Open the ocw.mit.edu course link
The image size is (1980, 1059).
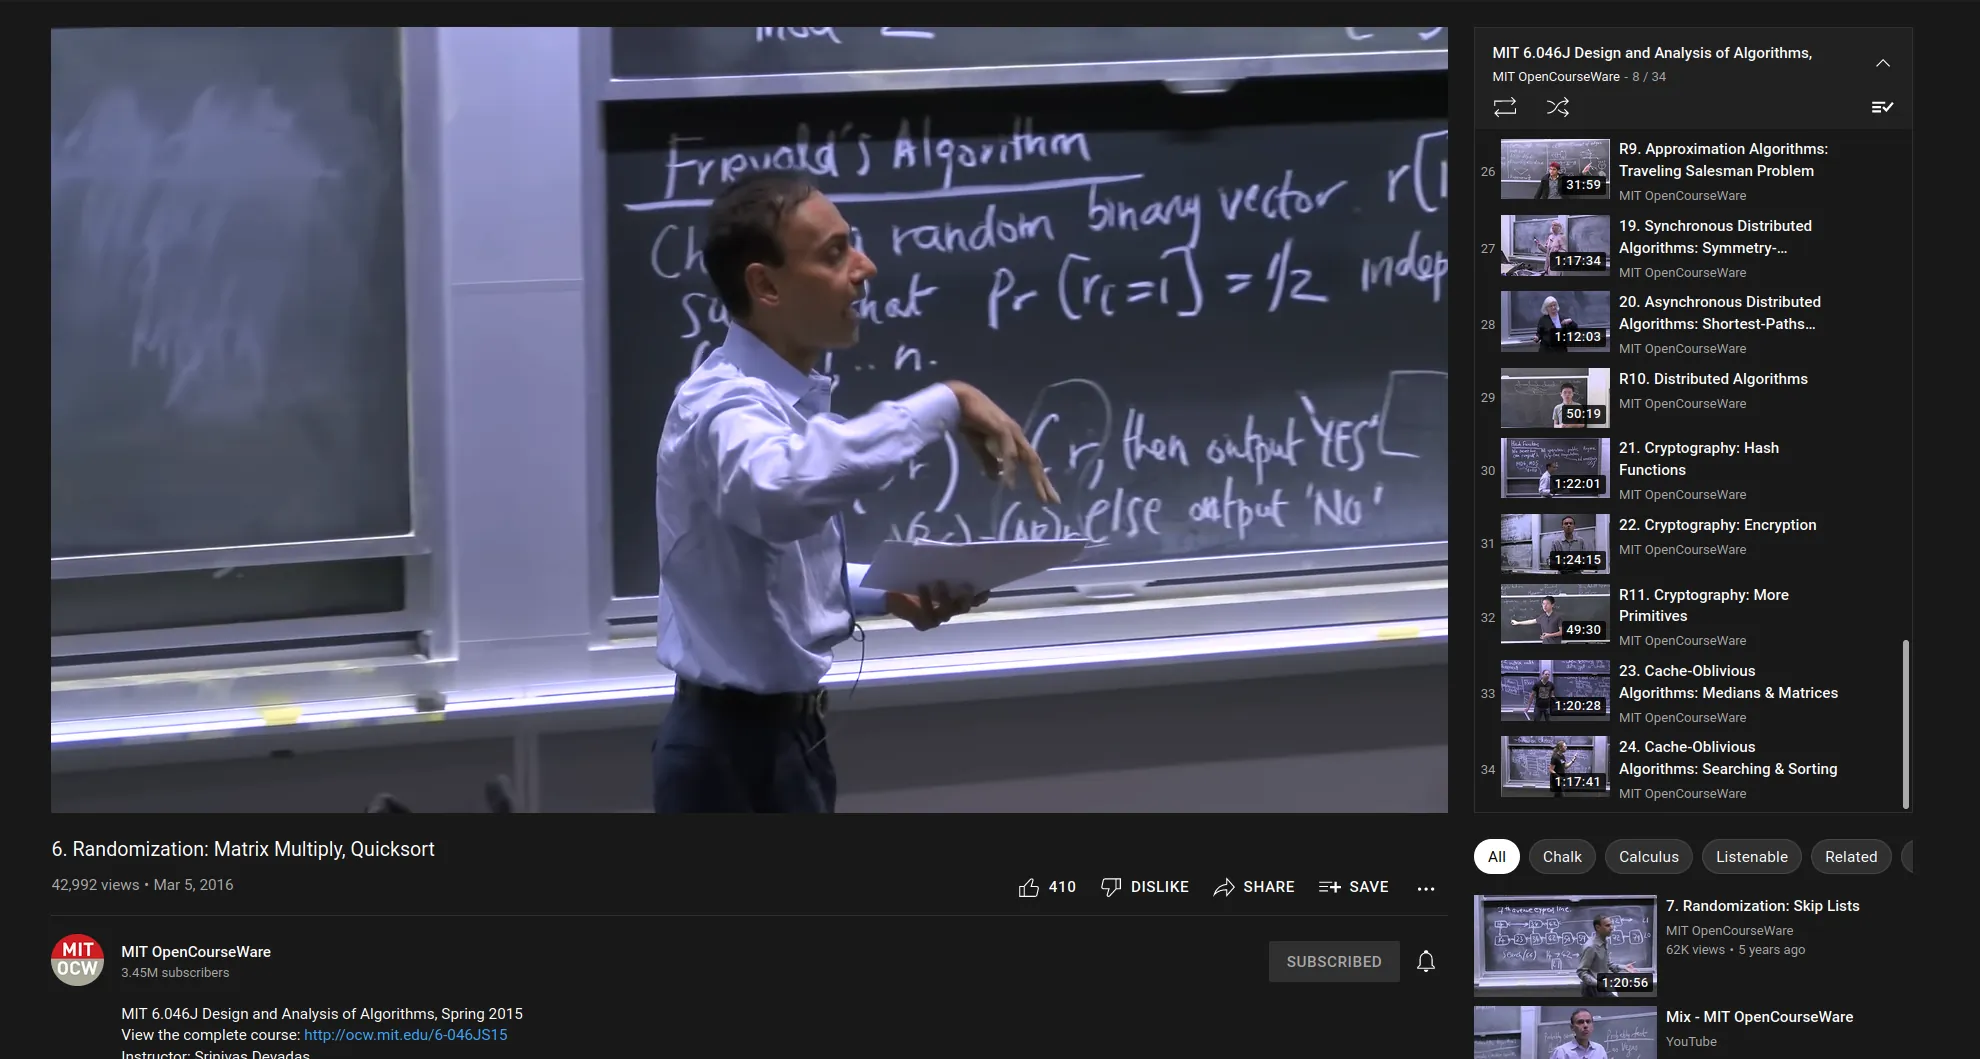[405, 1035]
